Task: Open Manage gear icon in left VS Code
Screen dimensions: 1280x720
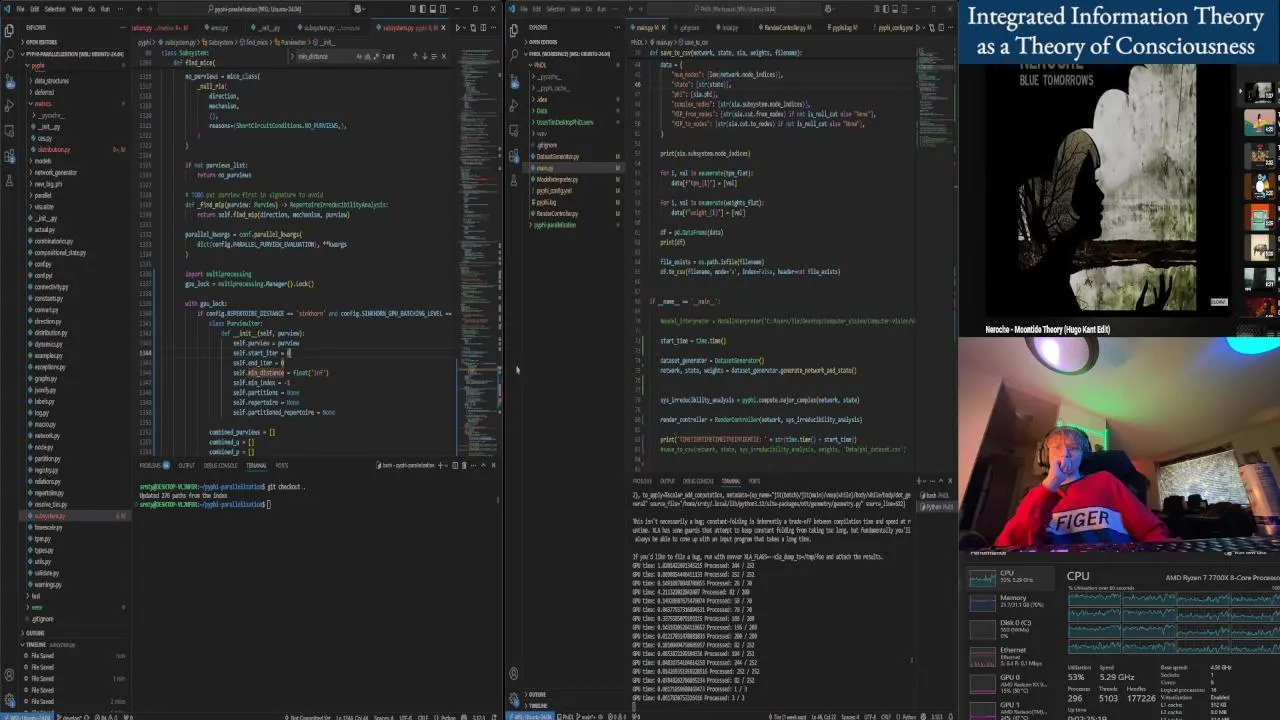Action: [x=9, y=699]
